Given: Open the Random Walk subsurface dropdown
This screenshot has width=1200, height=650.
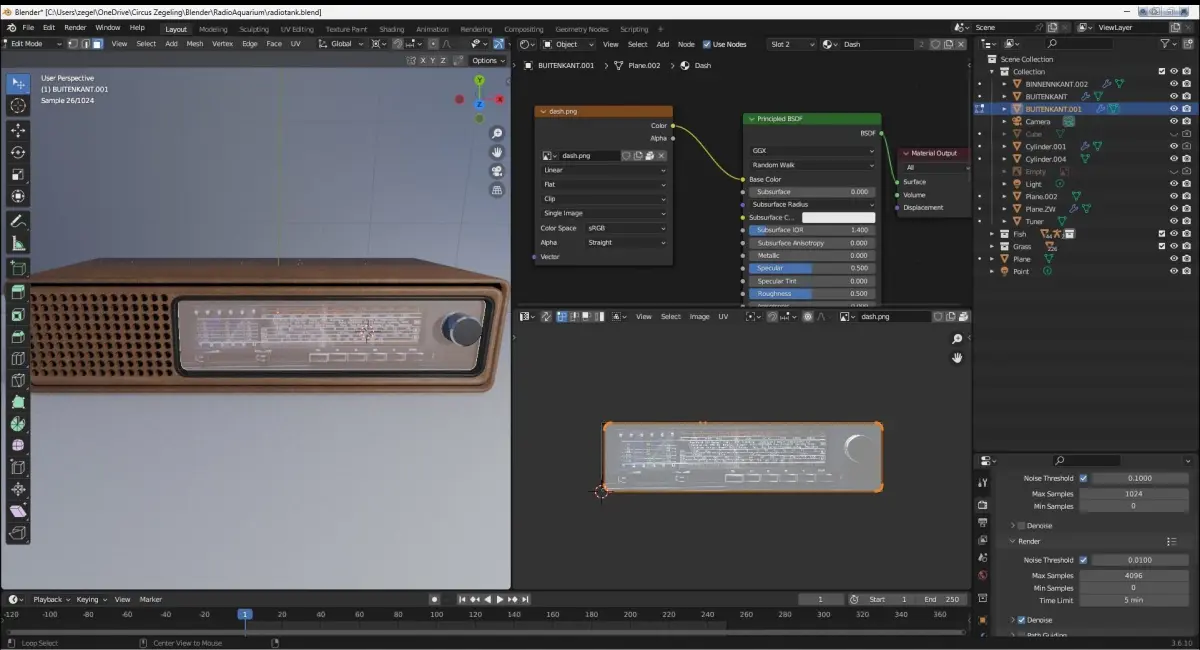Looking at the screenshot, I should pyautogui.click(x=811, y=165).
